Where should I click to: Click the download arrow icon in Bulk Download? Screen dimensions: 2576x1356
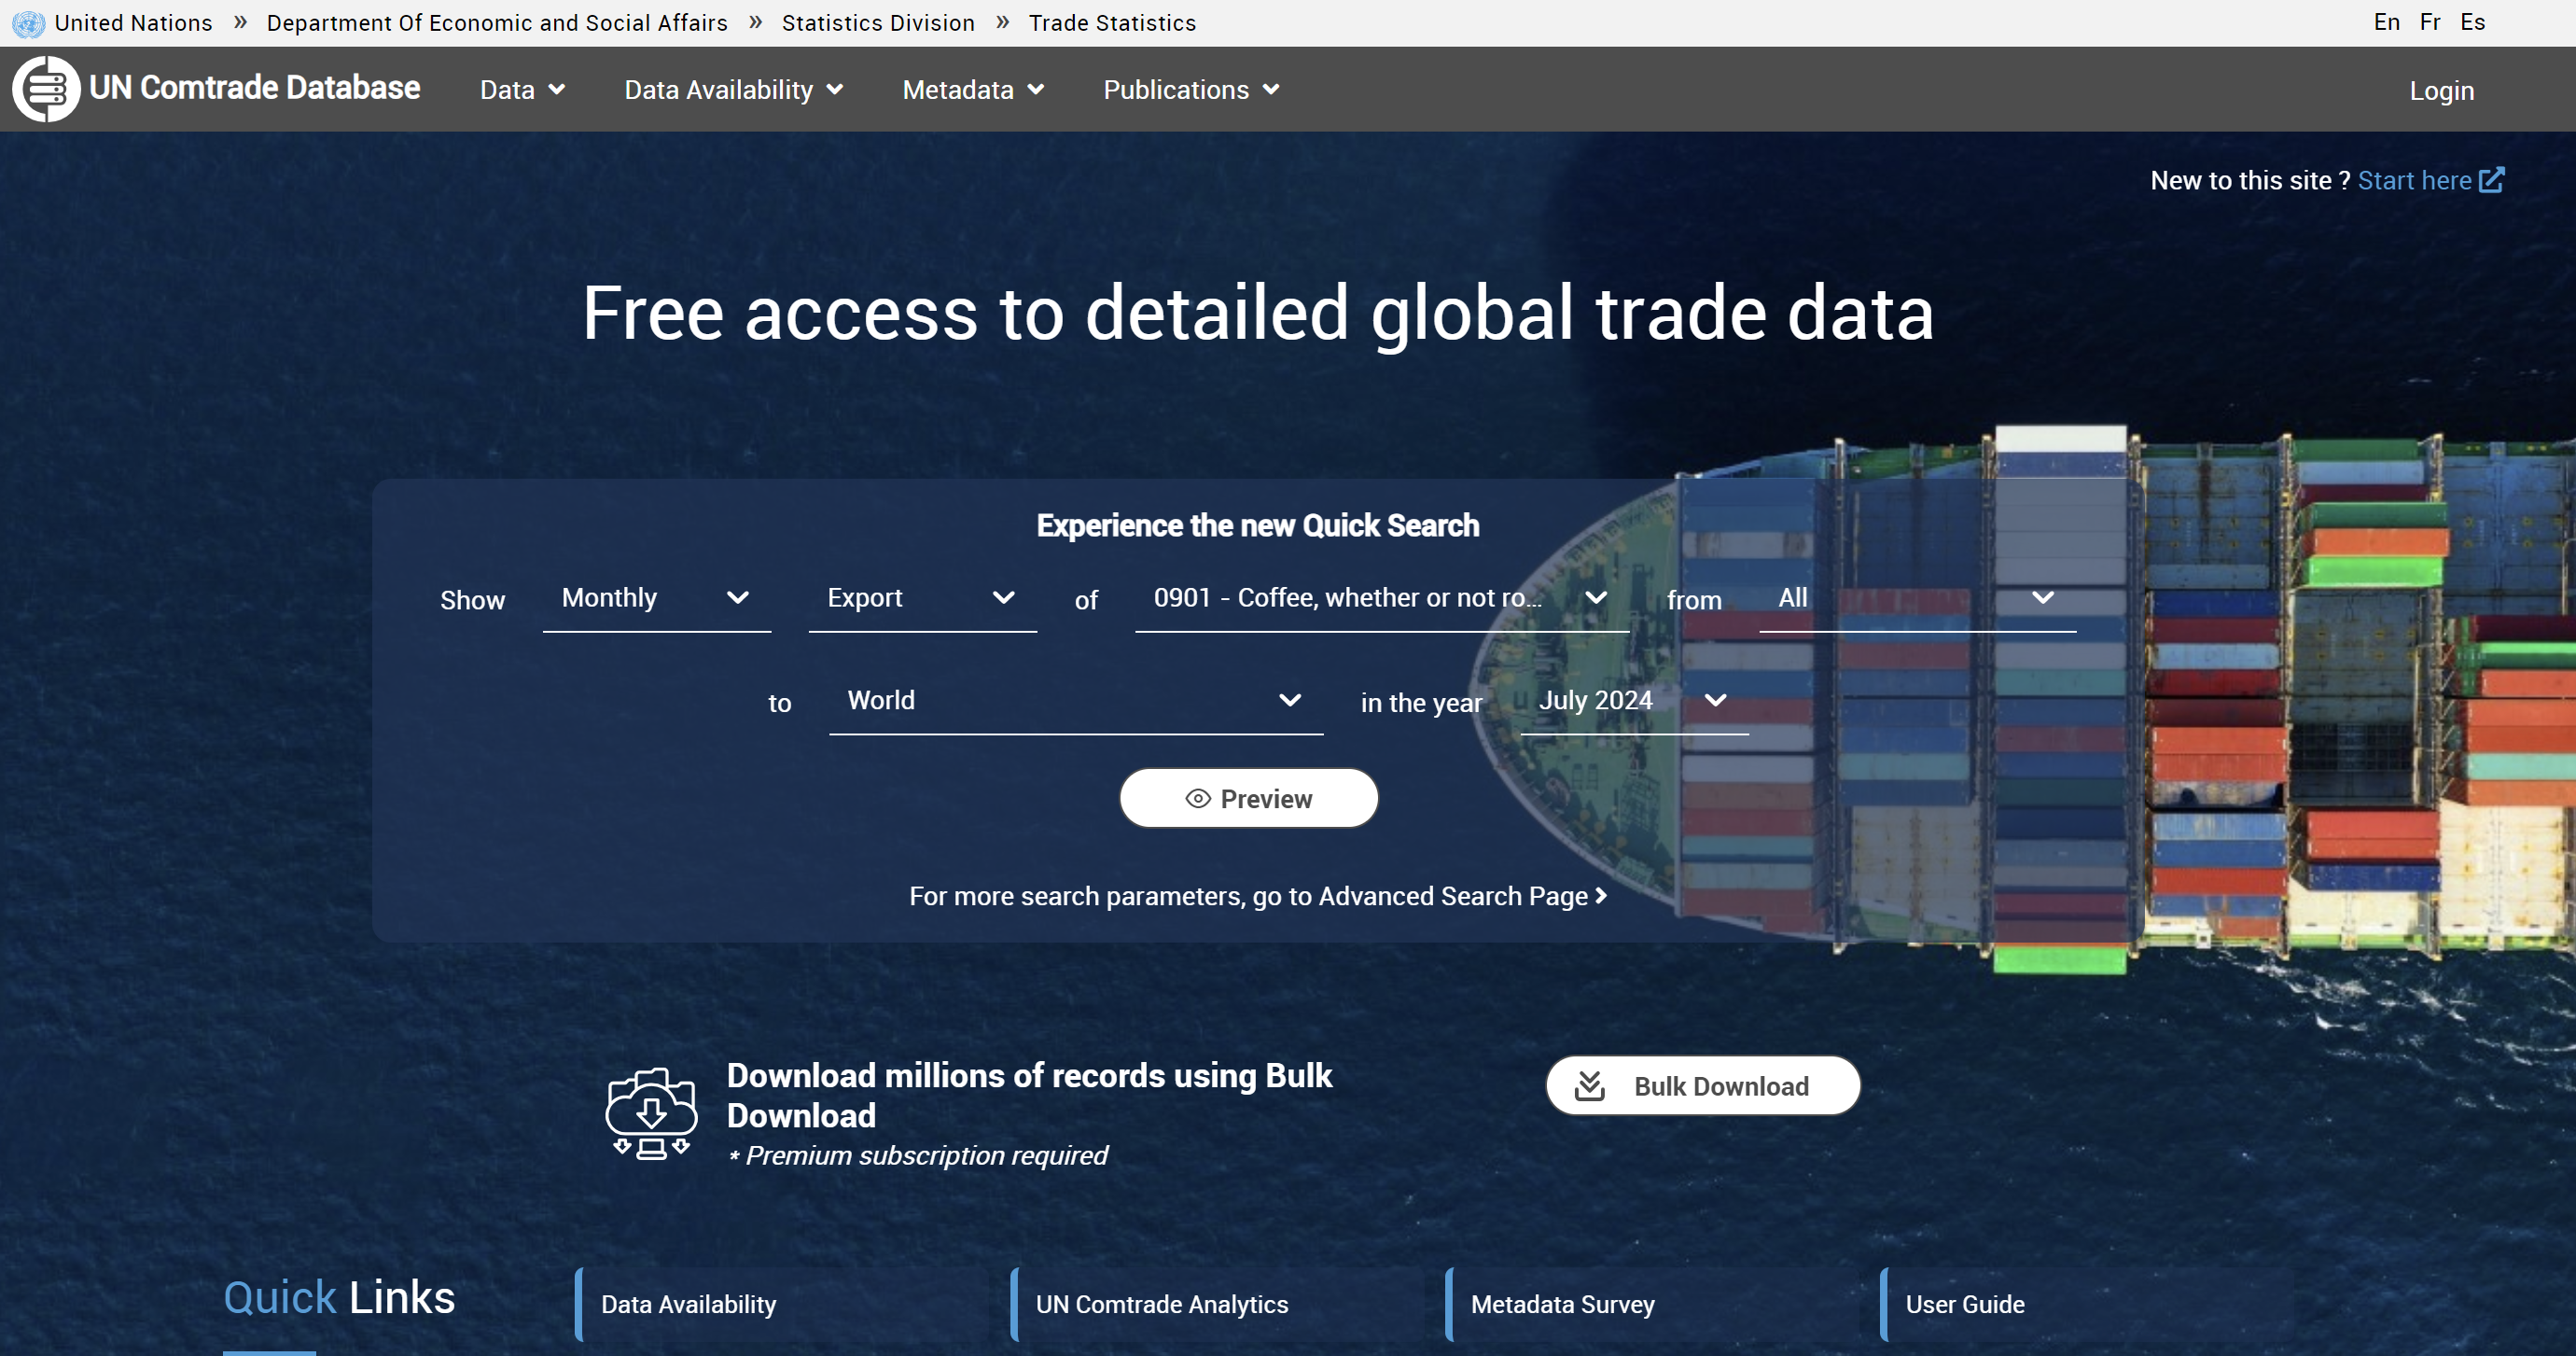point(1589,1085)
